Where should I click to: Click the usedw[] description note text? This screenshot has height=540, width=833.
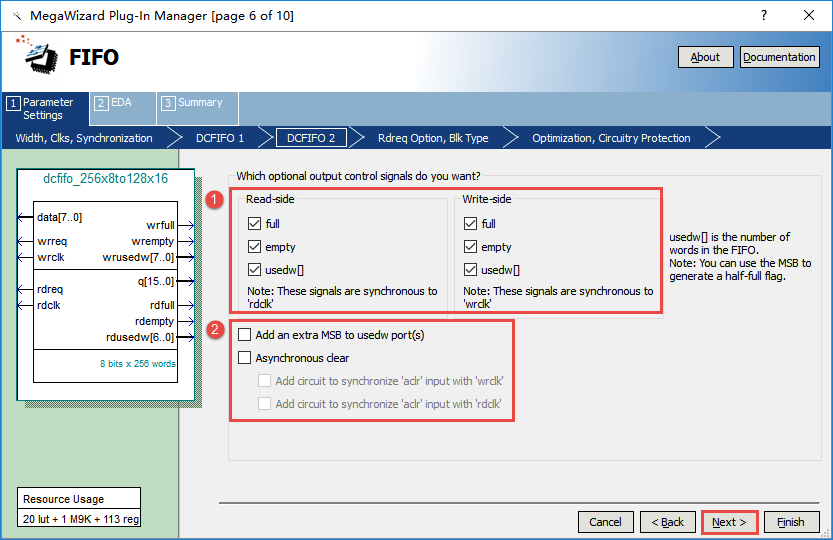coord(740,256)
